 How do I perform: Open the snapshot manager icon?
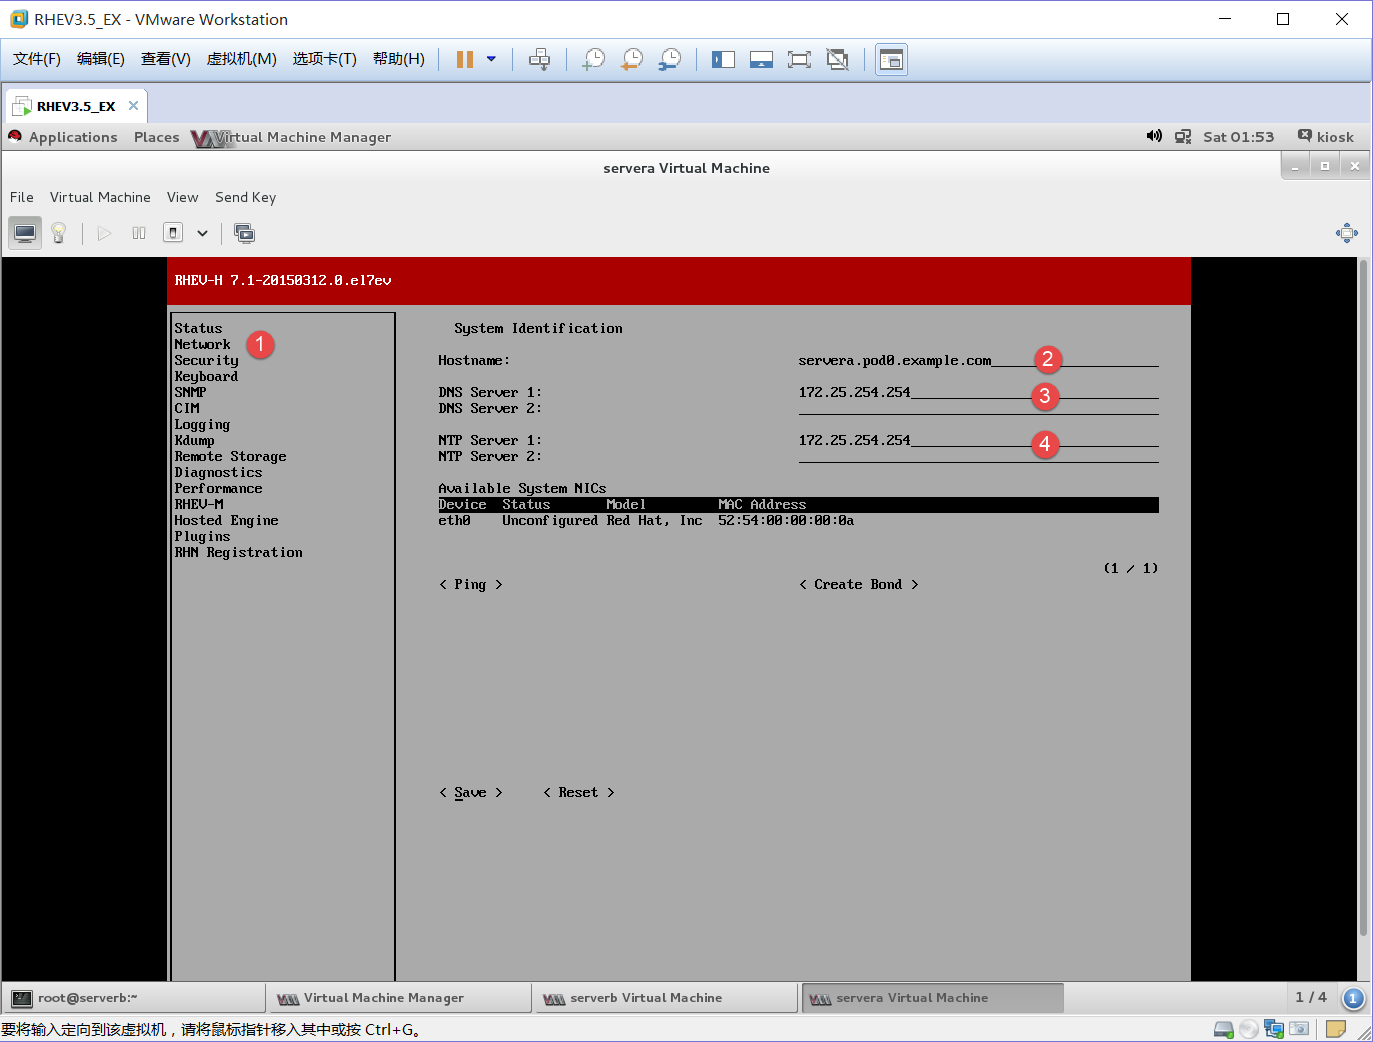point(670,59)
